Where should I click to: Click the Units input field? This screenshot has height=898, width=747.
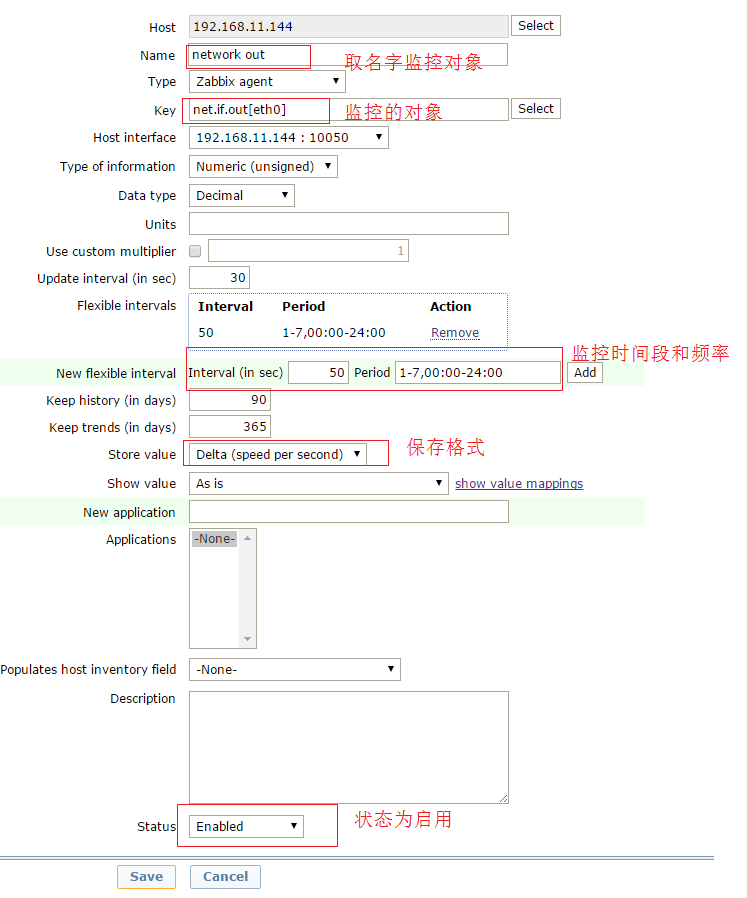click(348, 224)
